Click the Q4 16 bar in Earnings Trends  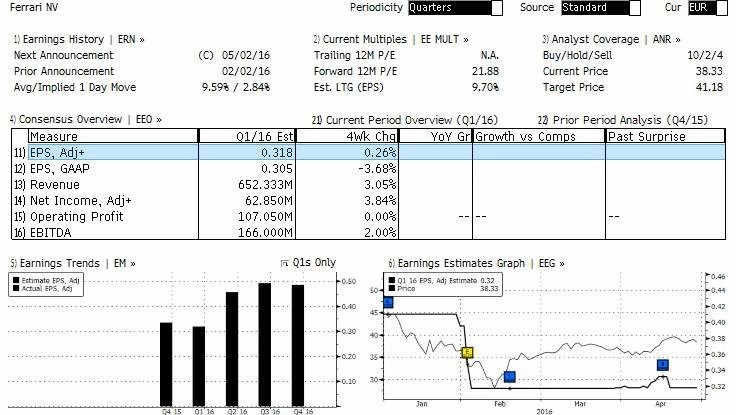coord(298,346)
